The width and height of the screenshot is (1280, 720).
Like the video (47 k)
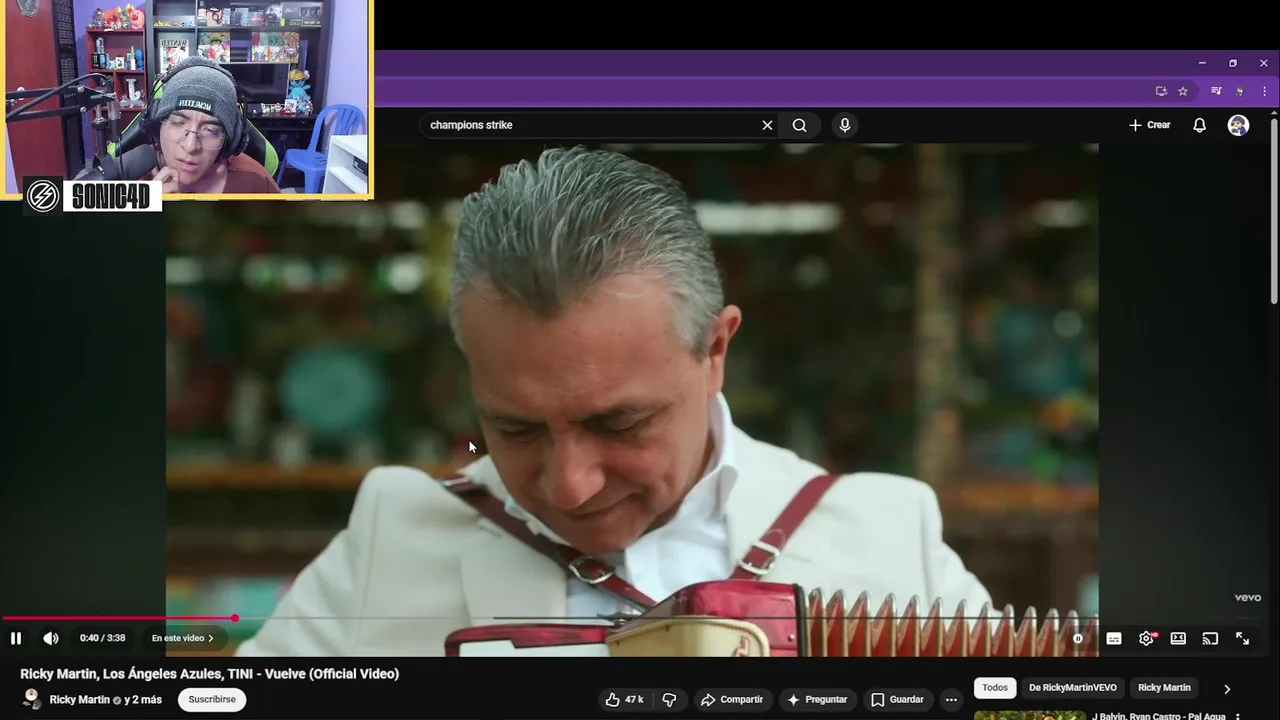[624, 700]
